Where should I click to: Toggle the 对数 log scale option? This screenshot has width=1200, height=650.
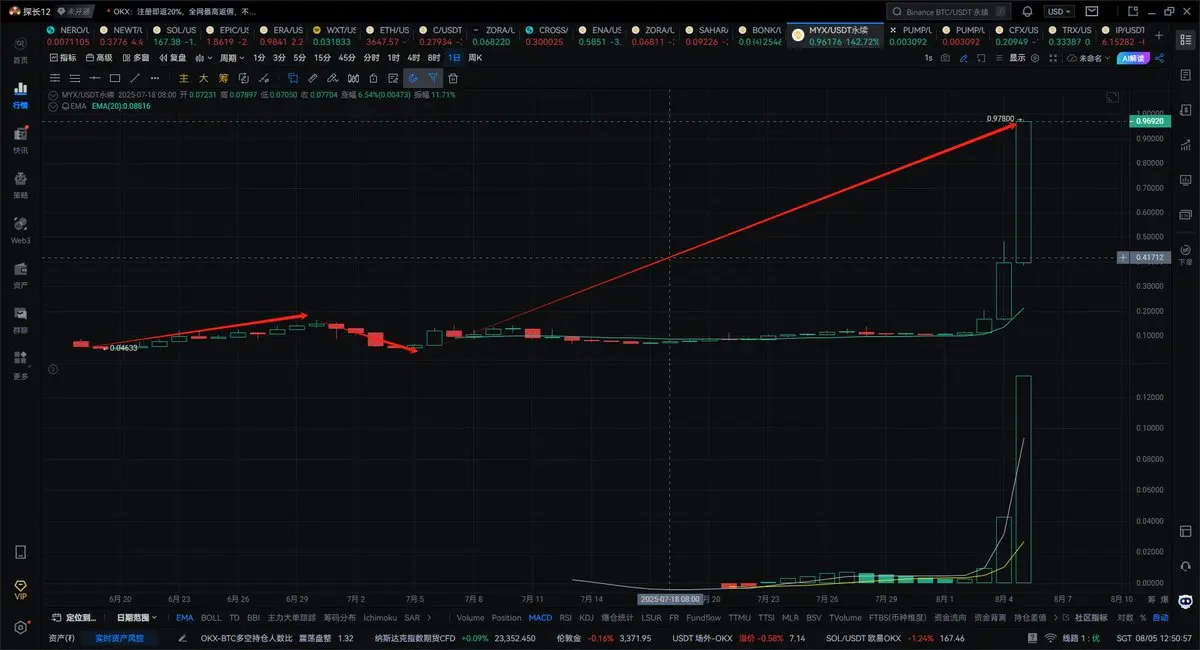[x=1125, y=617]
